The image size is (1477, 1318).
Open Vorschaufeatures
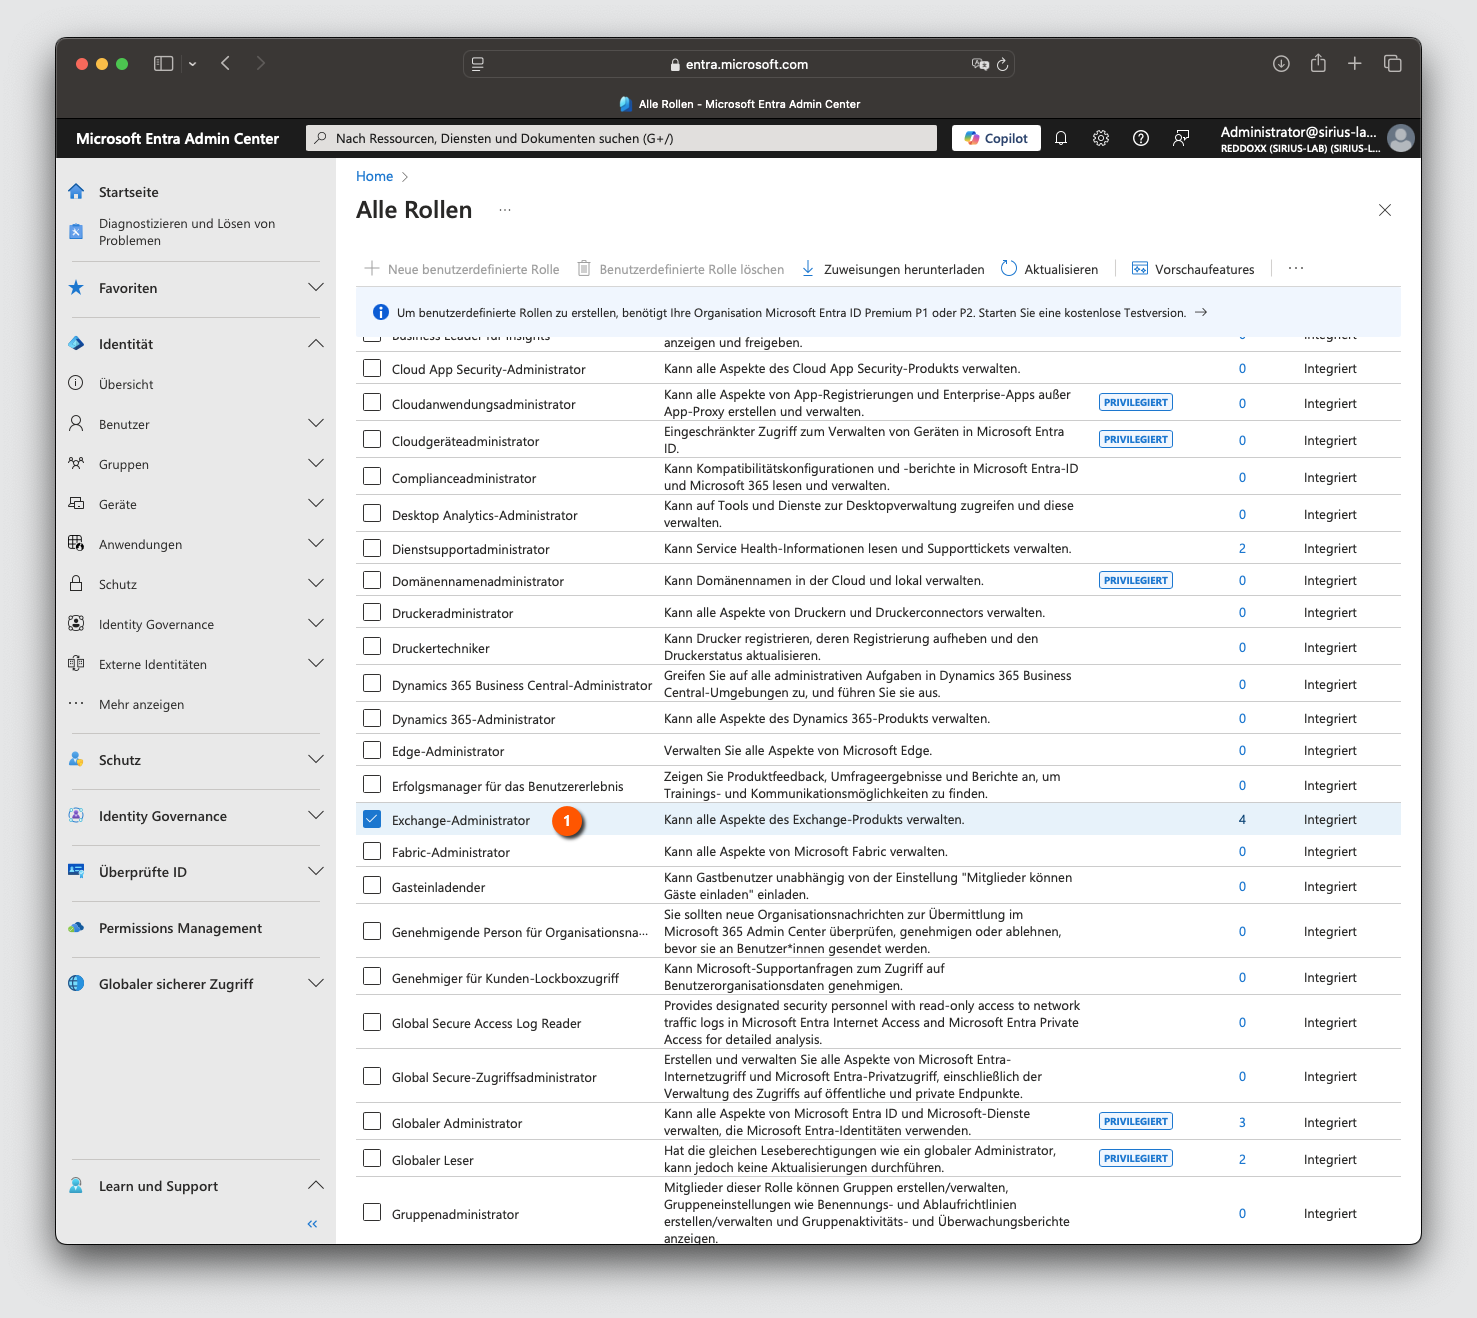click(1193, 269)
